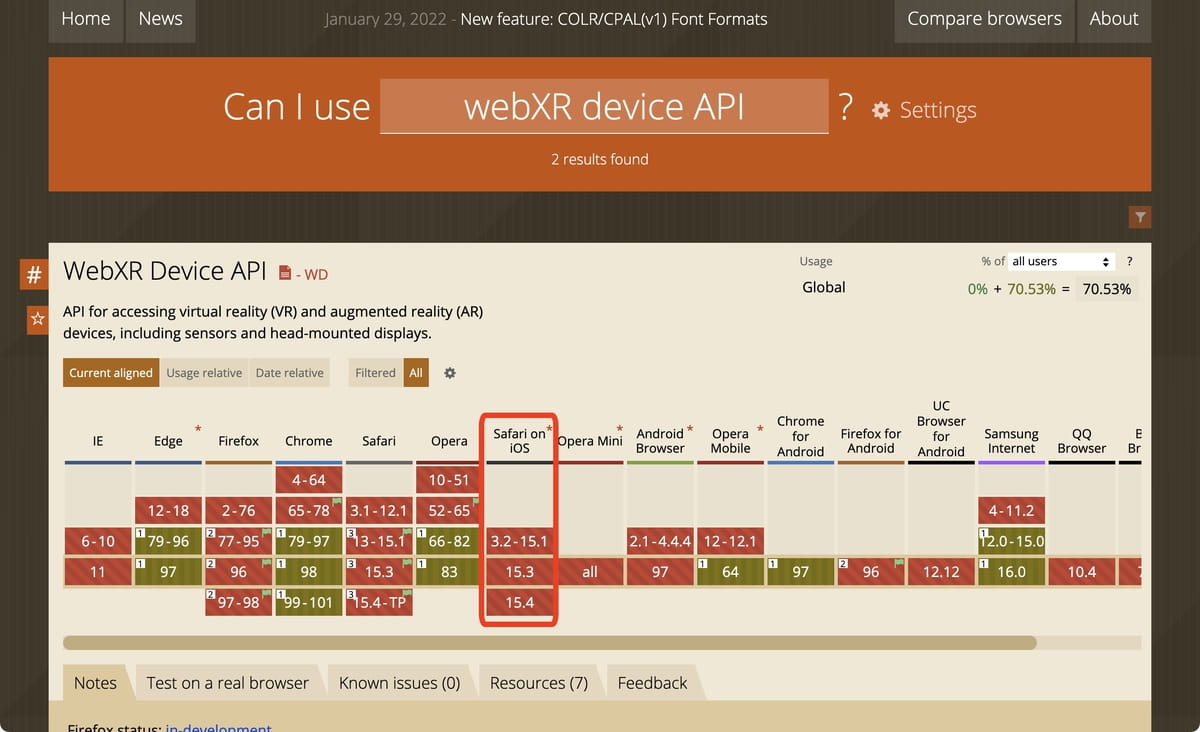Click Safari 15.4-TP support cell
This screenshot has width=1200, height=732.
tap(379, 602)
